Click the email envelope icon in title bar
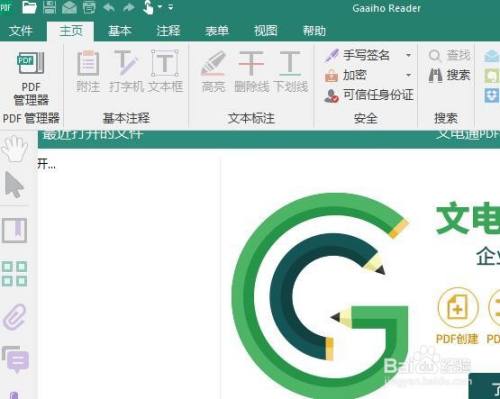Viewport: 500px width, 399px height. point(69,7)
